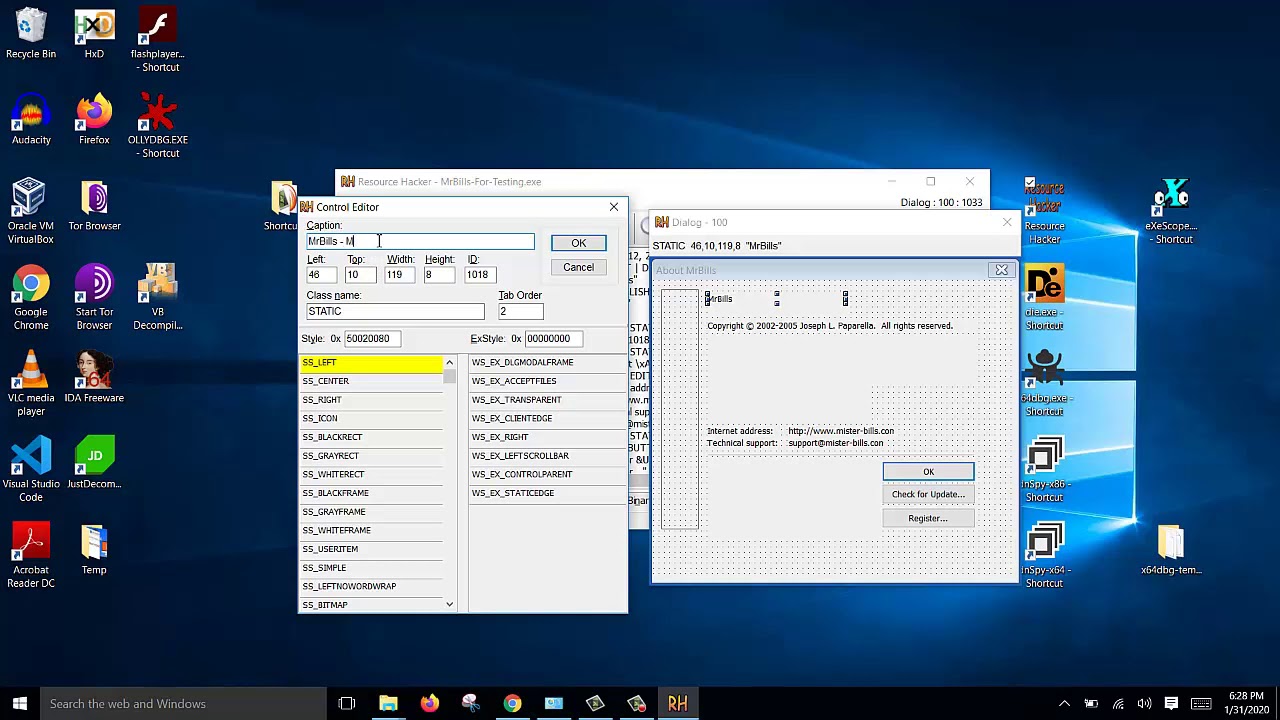
Task: Click the http://www.mister-bills.com text
Action: (841, 431)
